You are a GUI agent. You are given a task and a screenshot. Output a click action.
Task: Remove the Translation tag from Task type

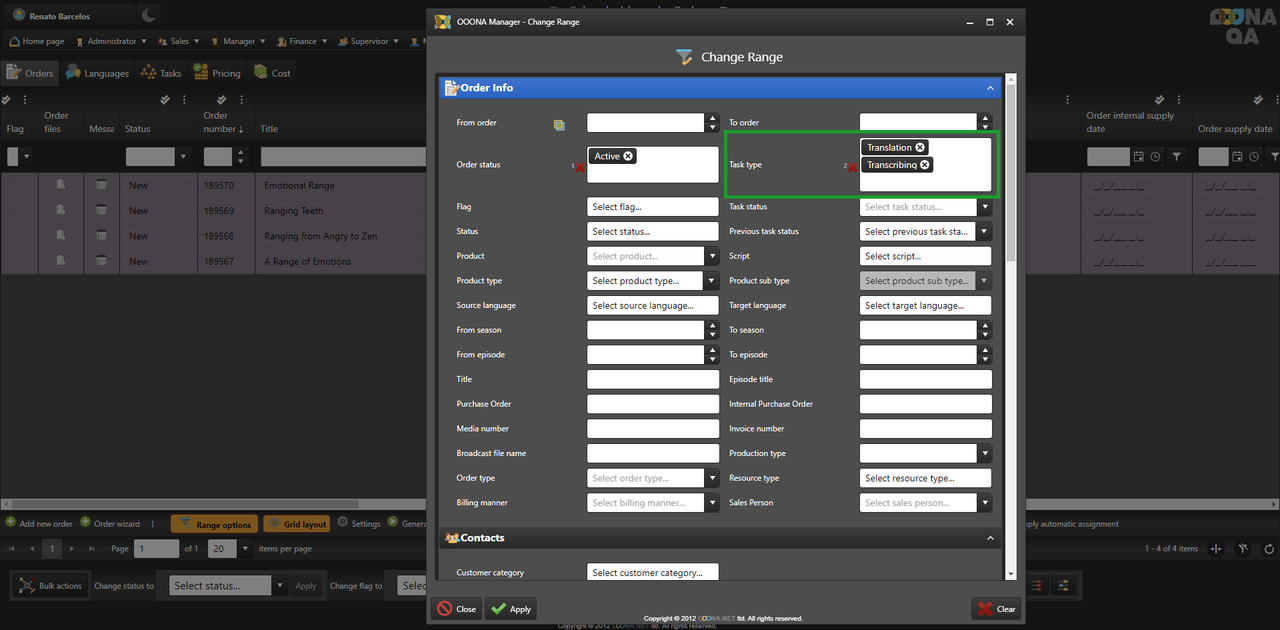(x=920, y=147)
